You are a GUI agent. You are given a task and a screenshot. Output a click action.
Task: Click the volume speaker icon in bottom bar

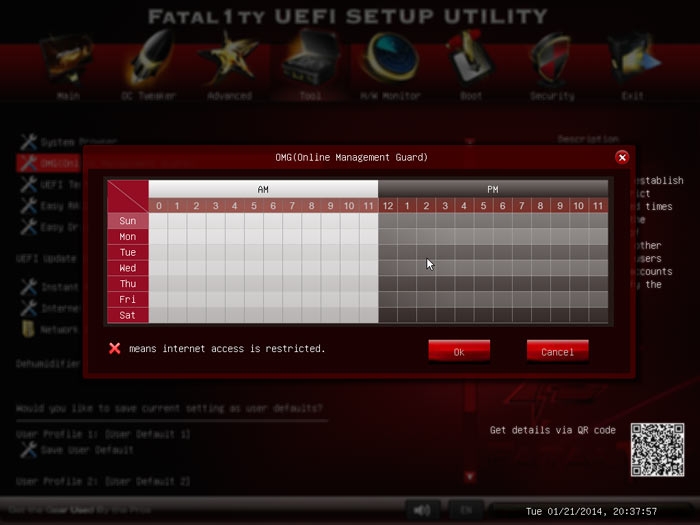coord(422,510)
